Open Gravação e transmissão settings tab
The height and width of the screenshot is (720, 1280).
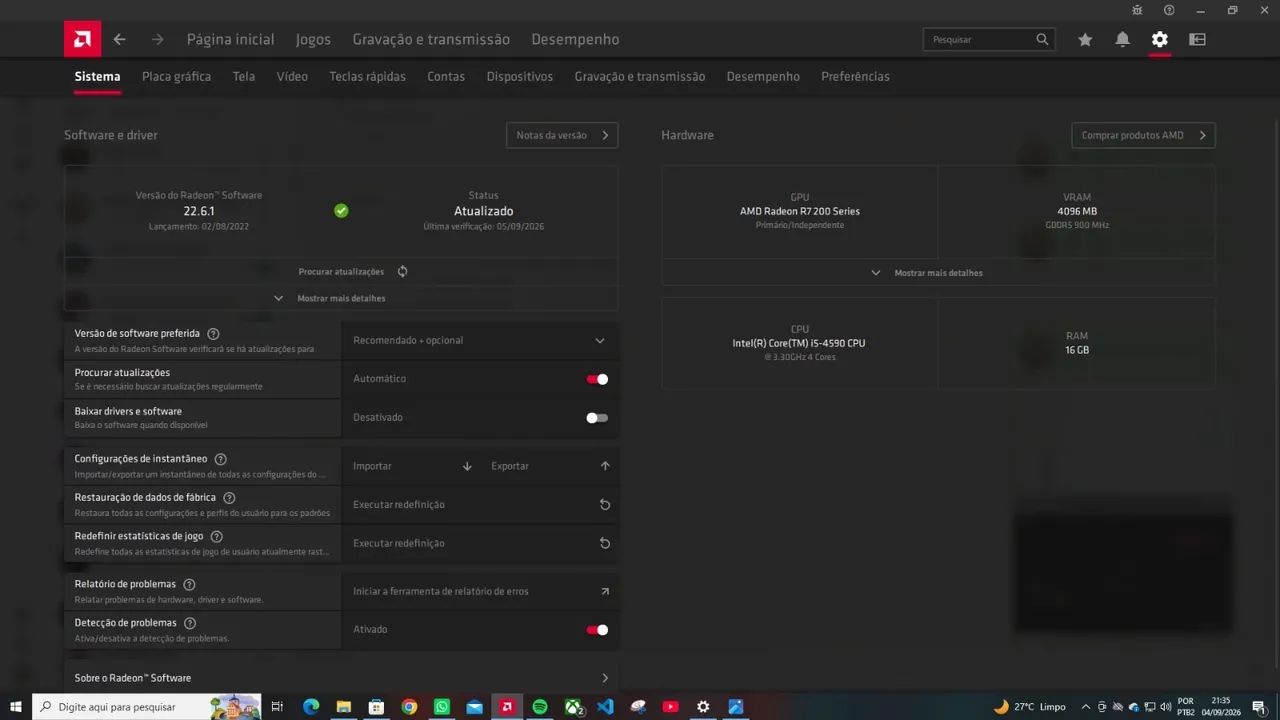pyautogui.click(x=640, y=76)
